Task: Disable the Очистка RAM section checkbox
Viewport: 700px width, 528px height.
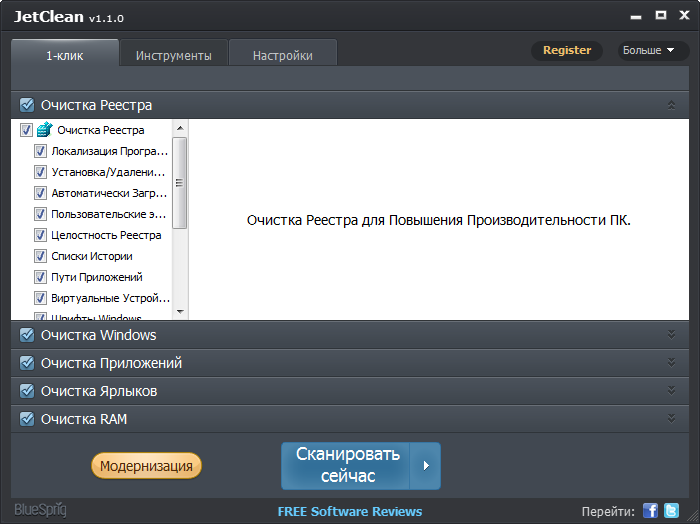Action: 27,419
